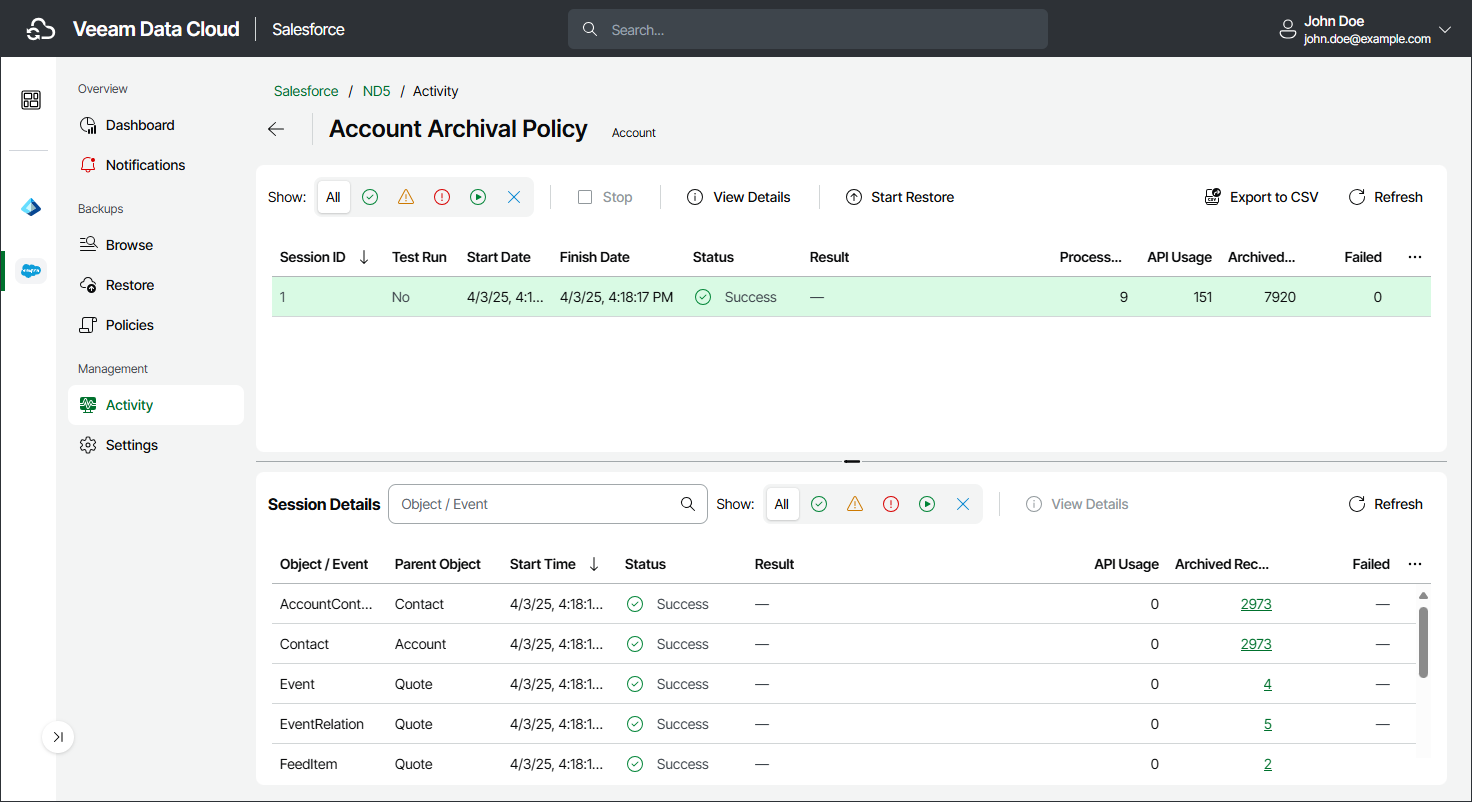Open John Doe account dropdown
This screenshot has height=802, width=1472.
coord(1444,30)
